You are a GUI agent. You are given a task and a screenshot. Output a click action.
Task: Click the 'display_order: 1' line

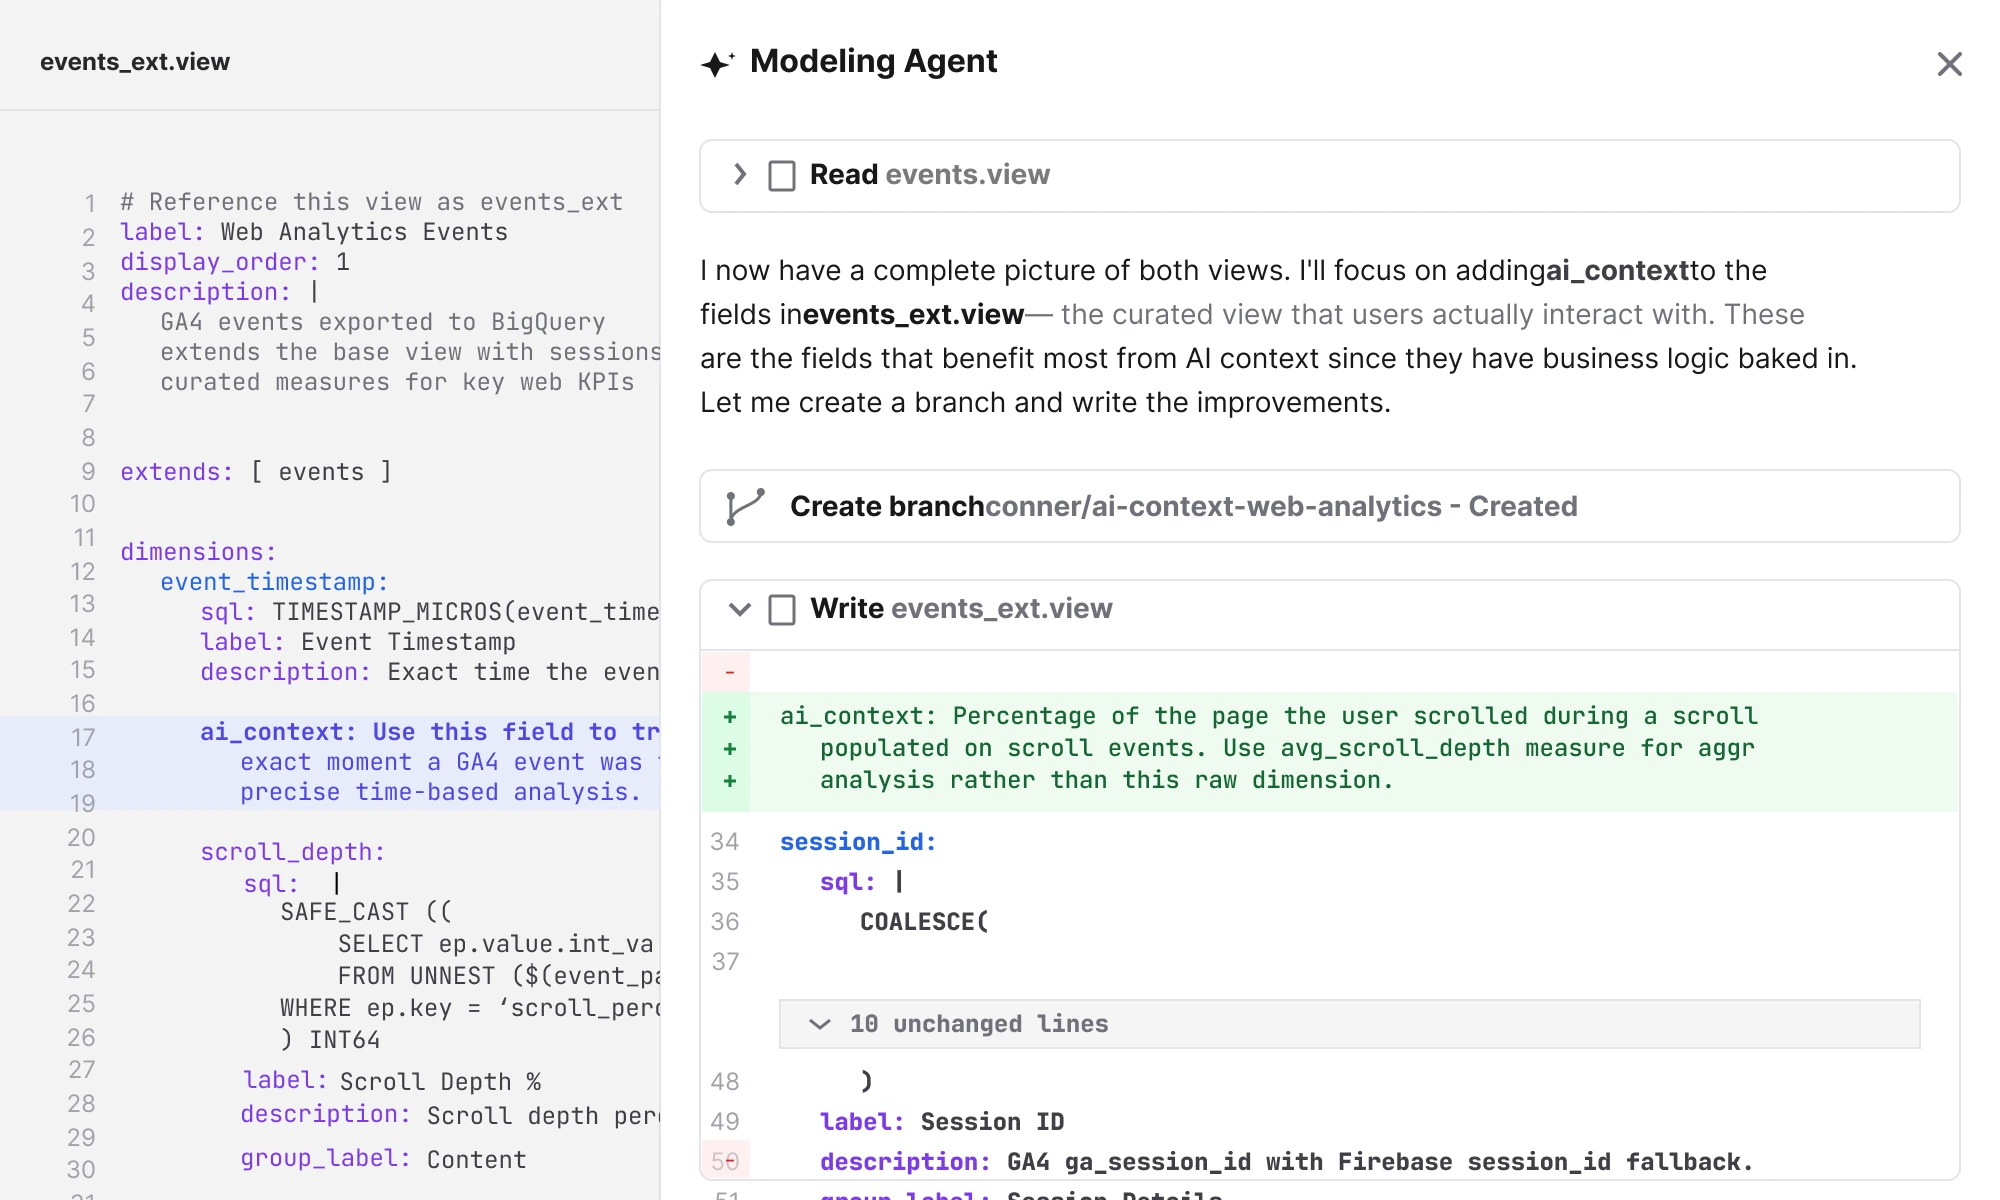[235, 262]
